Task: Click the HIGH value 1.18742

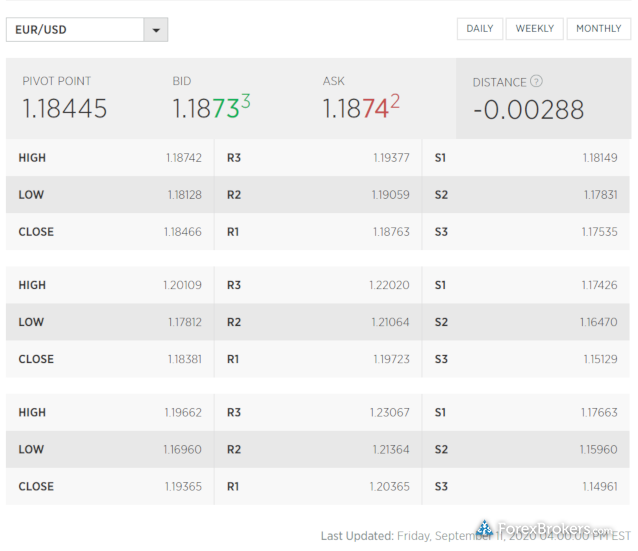Action: tap(183, 158)
